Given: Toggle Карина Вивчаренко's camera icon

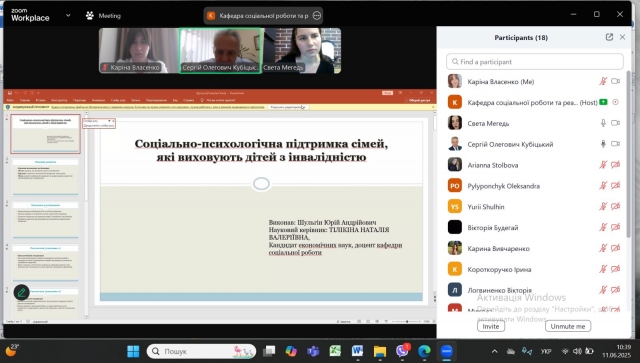Looking at the screenshot, I should (x=616, y=248).
